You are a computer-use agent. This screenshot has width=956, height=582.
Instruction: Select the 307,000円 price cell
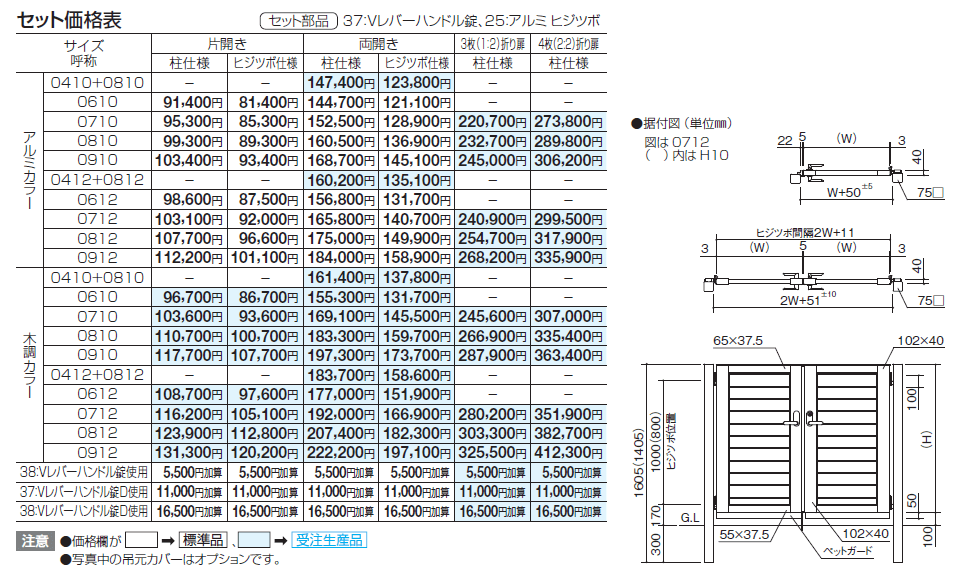tap(568, 317)
